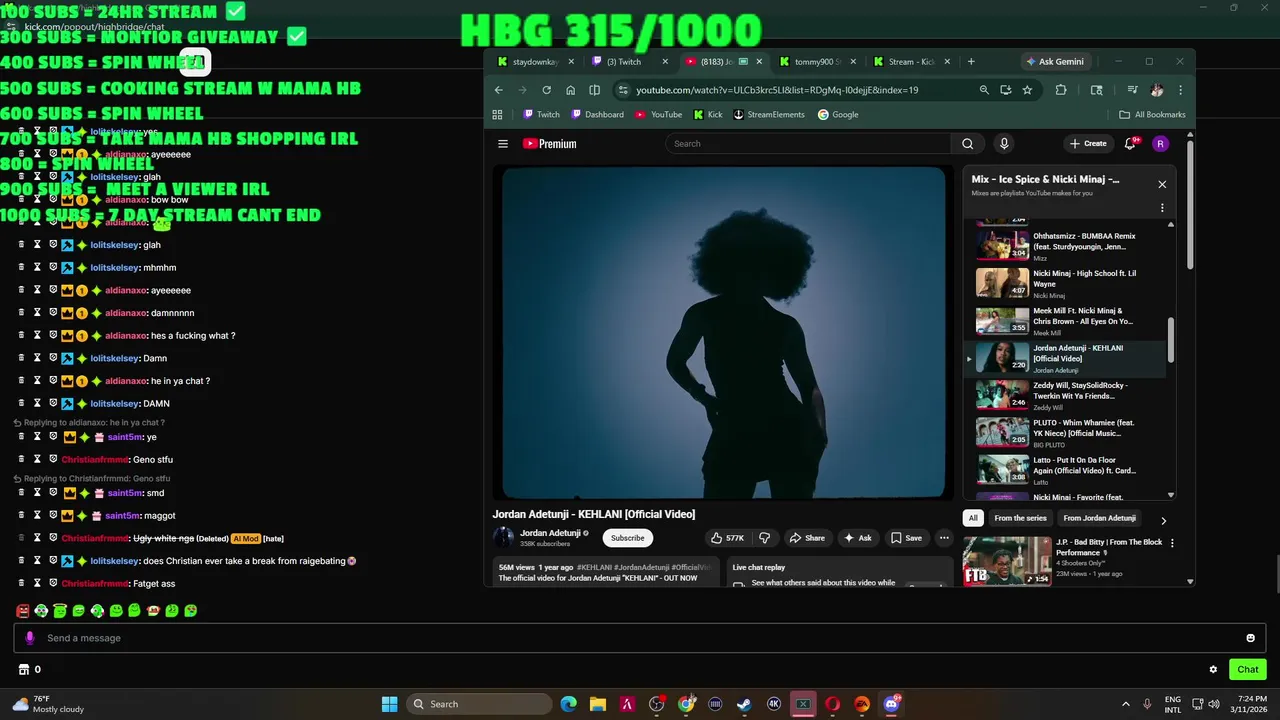Viewport: 1280px width, 720px height.
Task: Open the Twitch bookmark
Action: click(541, 115)
